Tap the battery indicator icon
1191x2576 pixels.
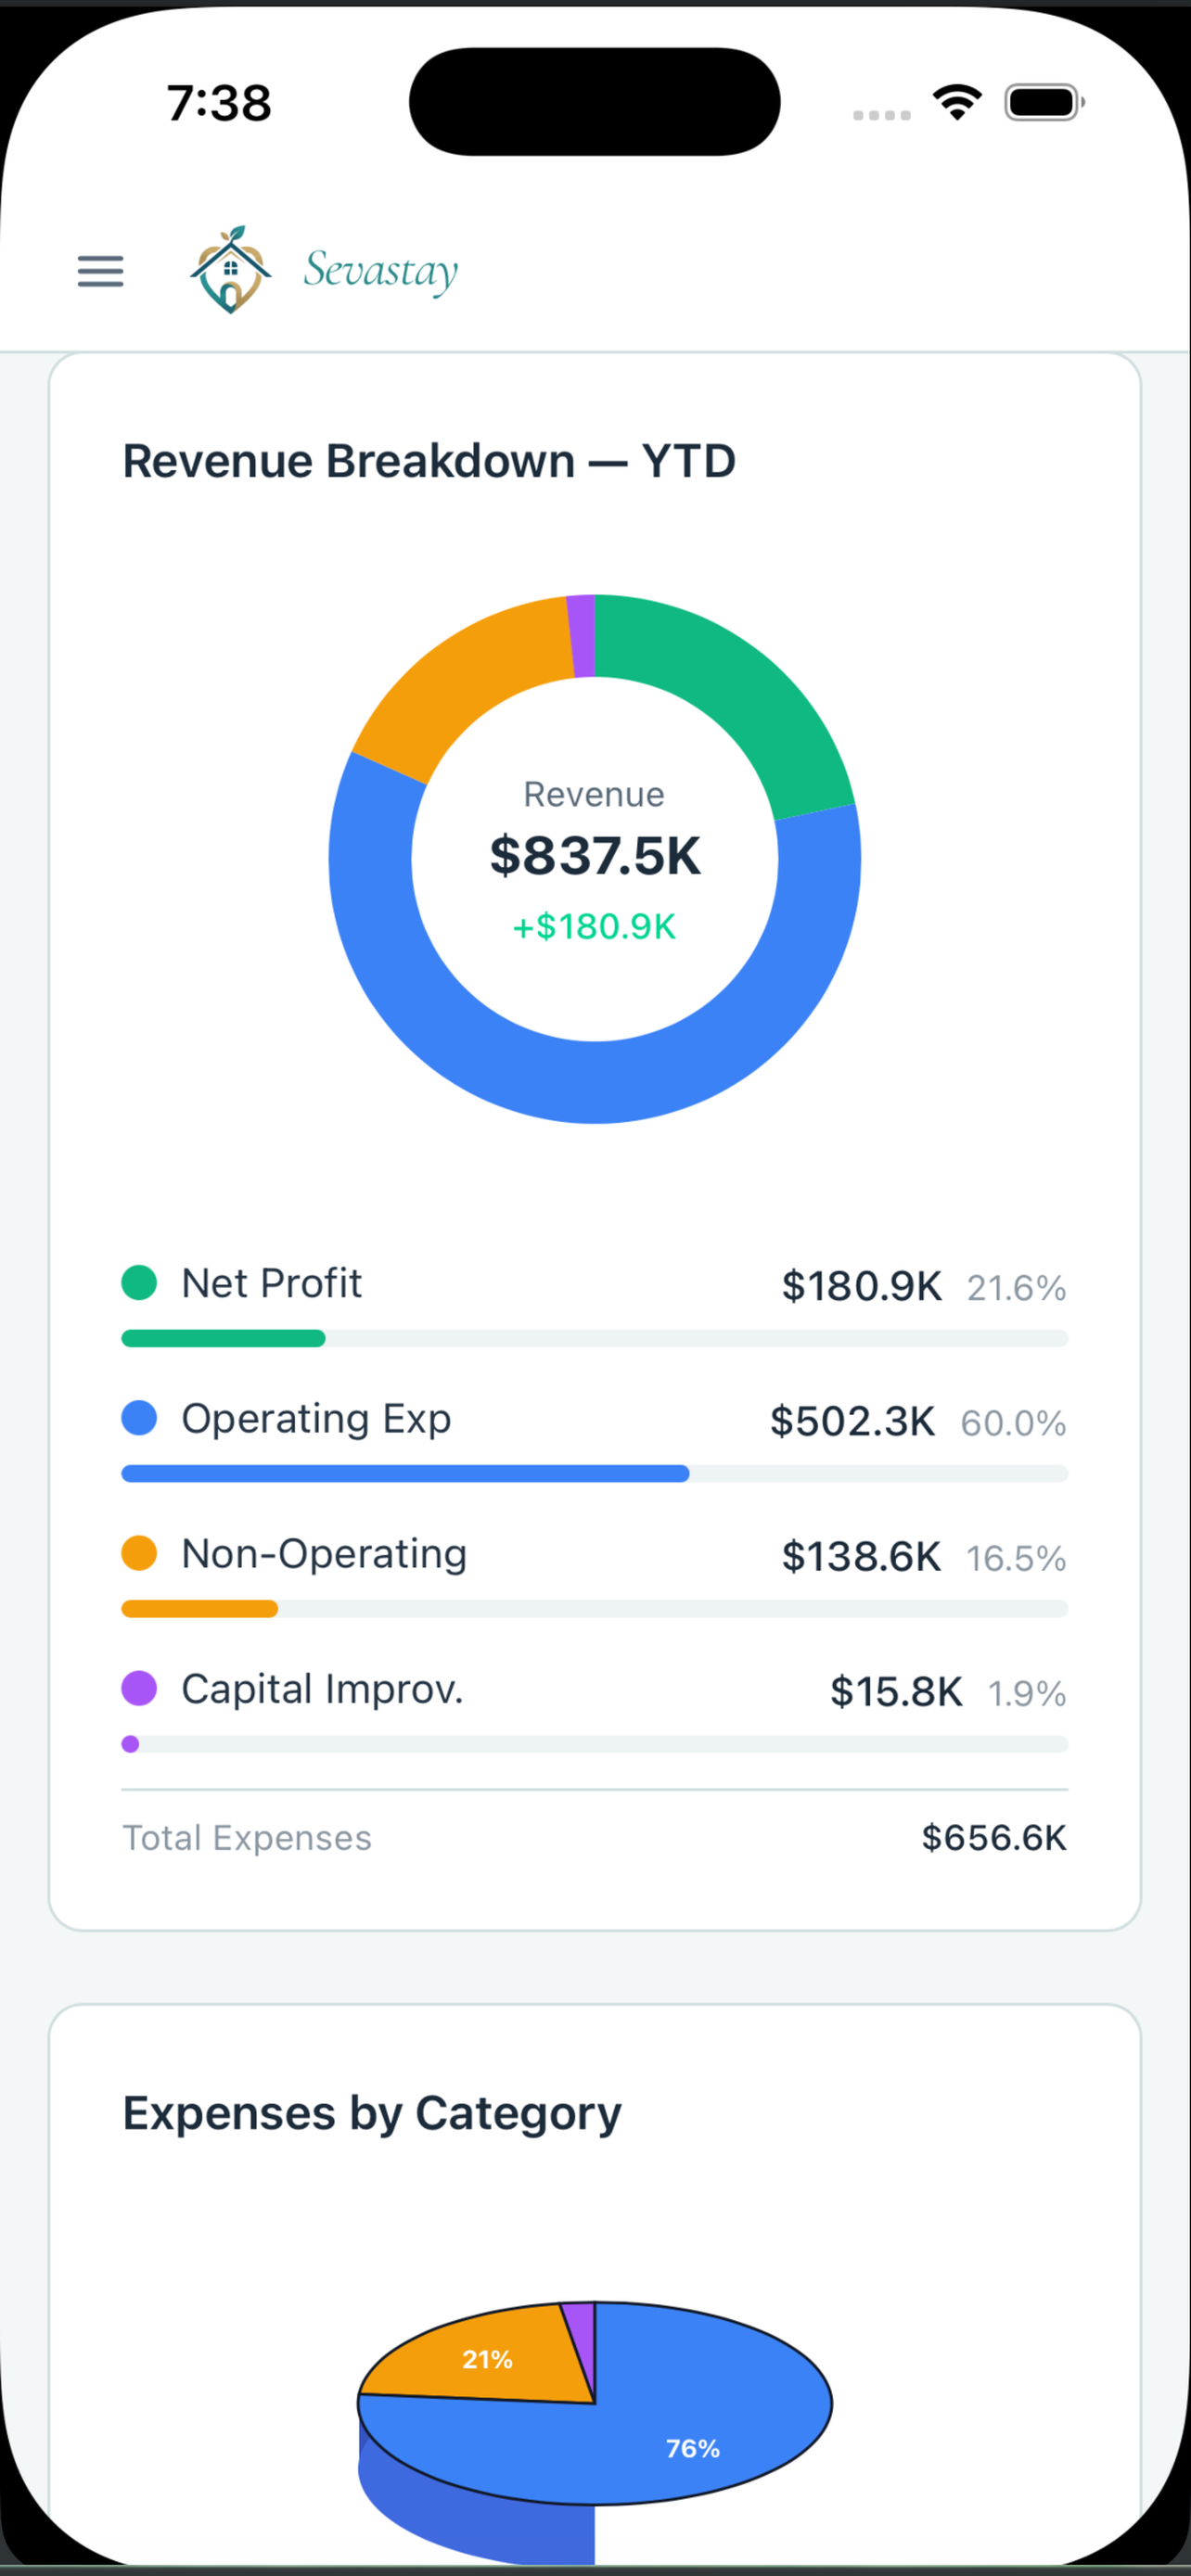[x=1045, y=102]
